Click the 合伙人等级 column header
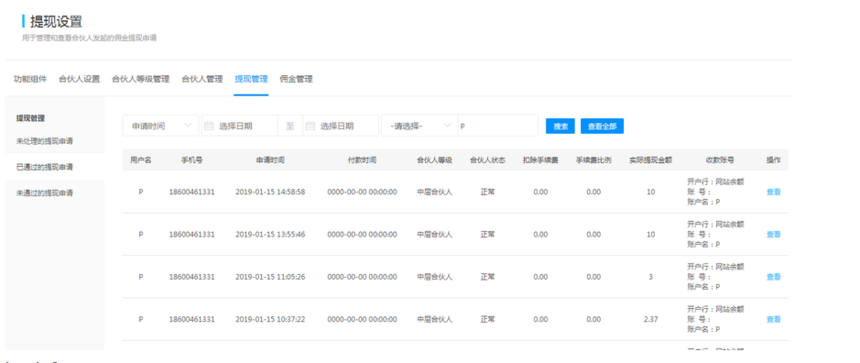The width and height of the screenshot is (860, 363). pyautogui.click(x=434, y=160)
